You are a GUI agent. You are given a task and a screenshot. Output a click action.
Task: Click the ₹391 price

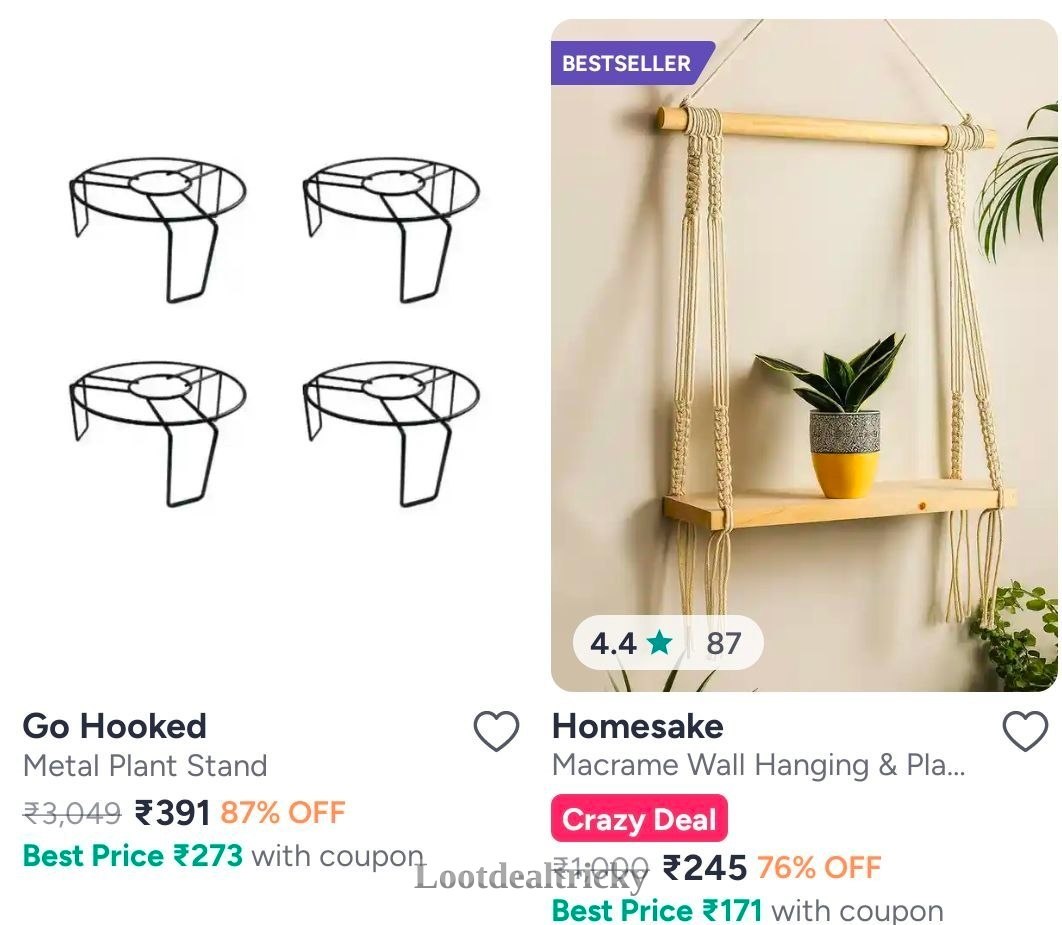click(x=173, y=813)
